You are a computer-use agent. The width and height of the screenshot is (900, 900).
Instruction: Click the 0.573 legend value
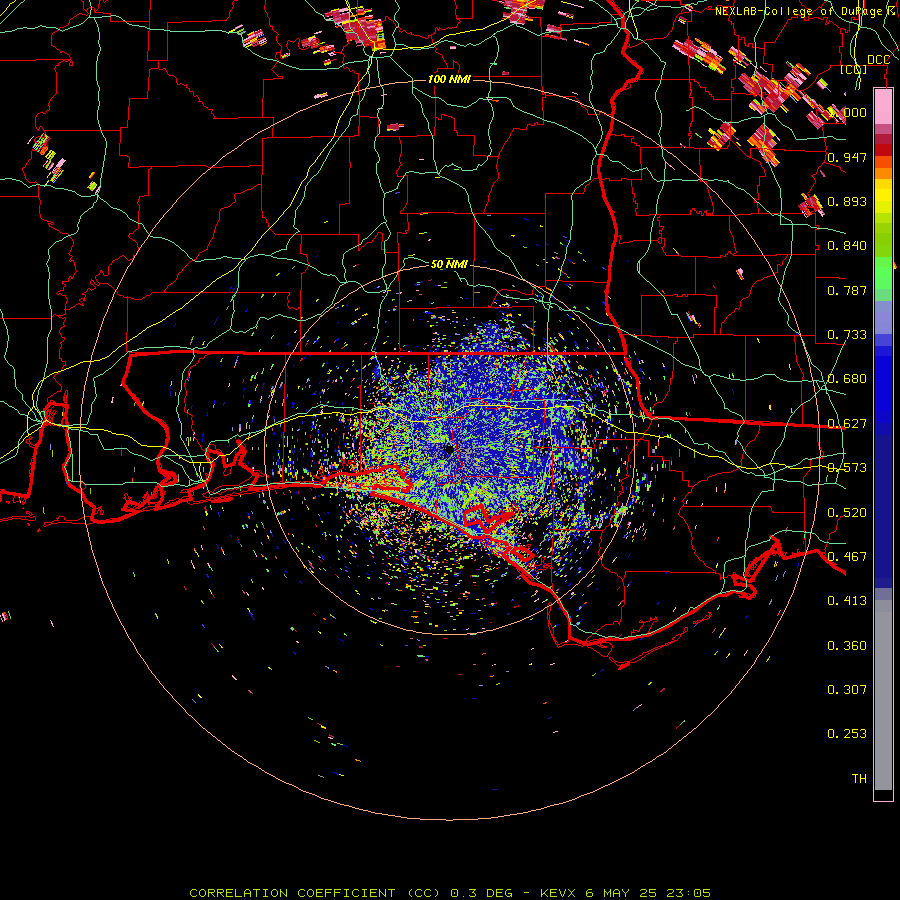click(847, 468)
